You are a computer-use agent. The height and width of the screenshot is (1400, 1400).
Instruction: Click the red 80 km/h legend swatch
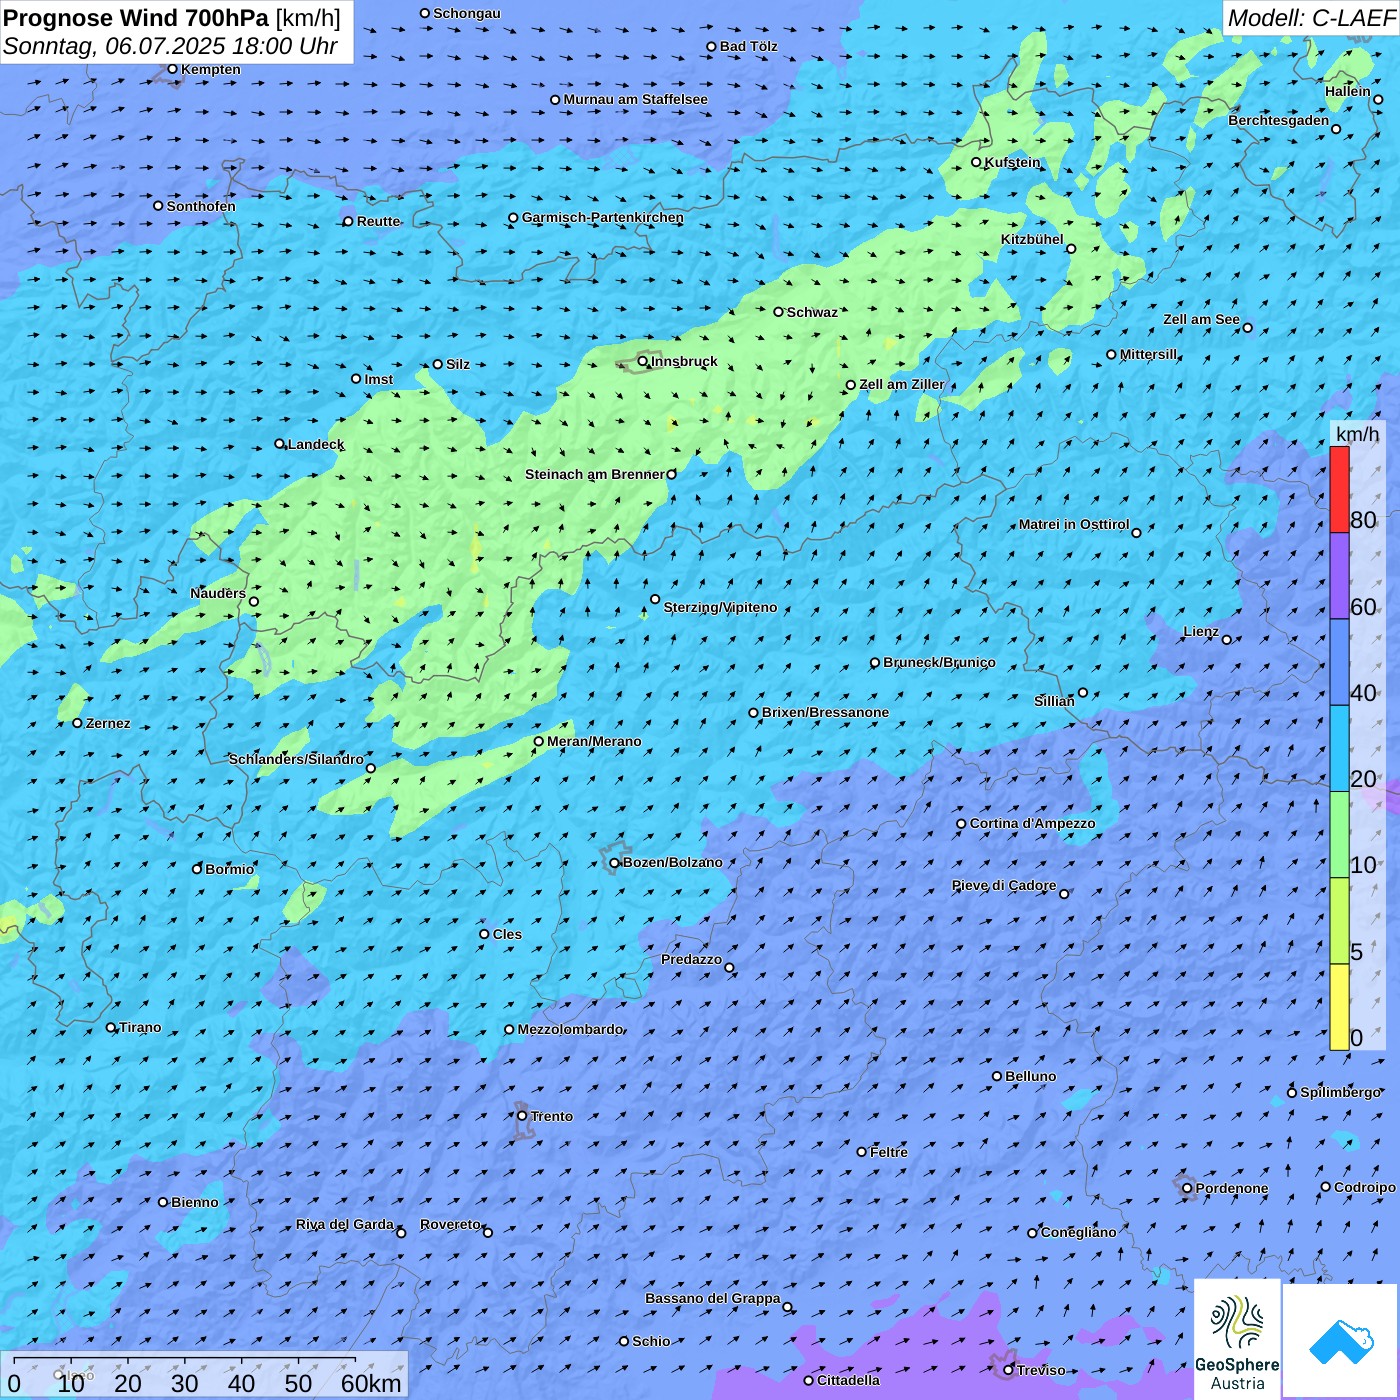click(1339, 489)
